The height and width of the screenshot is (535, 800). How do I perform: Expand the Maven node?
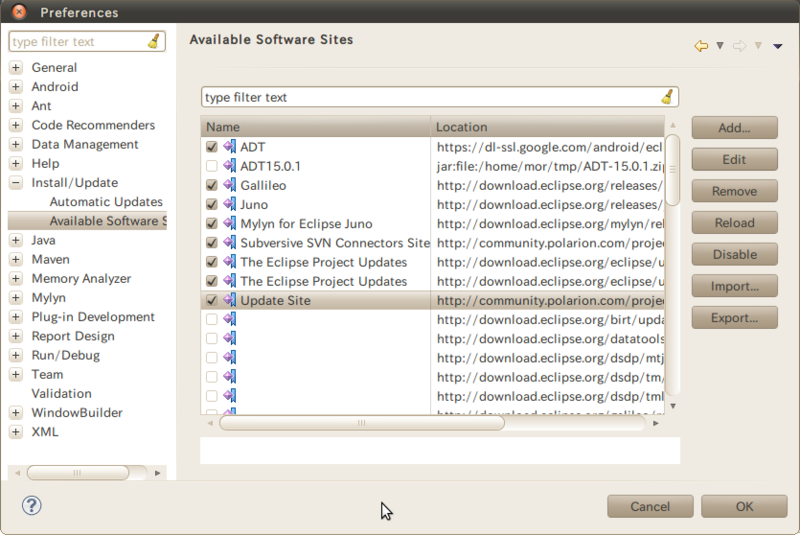point(16,259)
